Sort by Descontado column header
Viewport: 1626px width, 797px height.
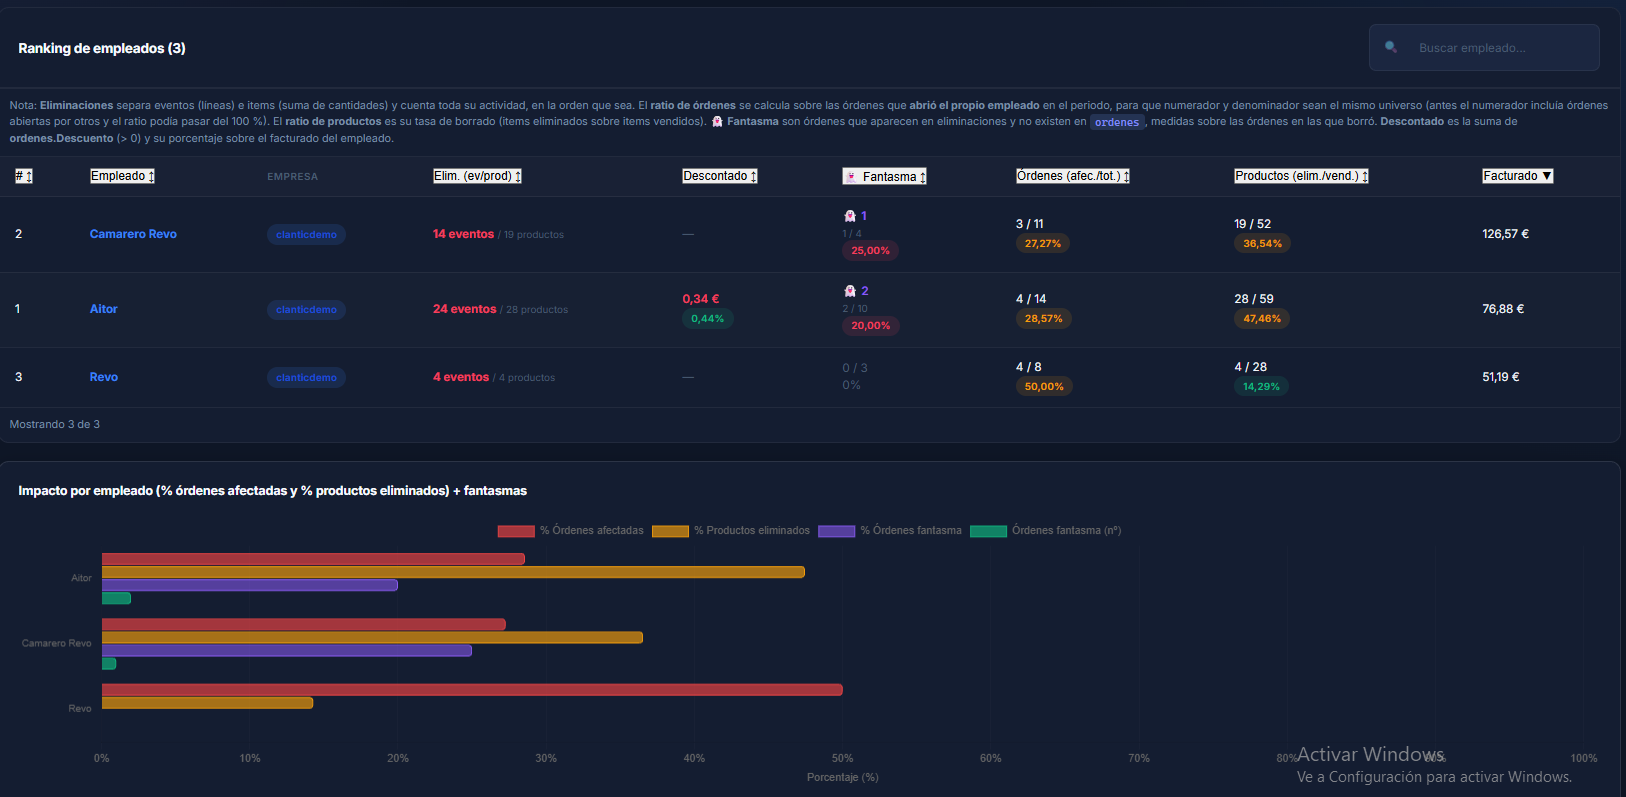720,176
